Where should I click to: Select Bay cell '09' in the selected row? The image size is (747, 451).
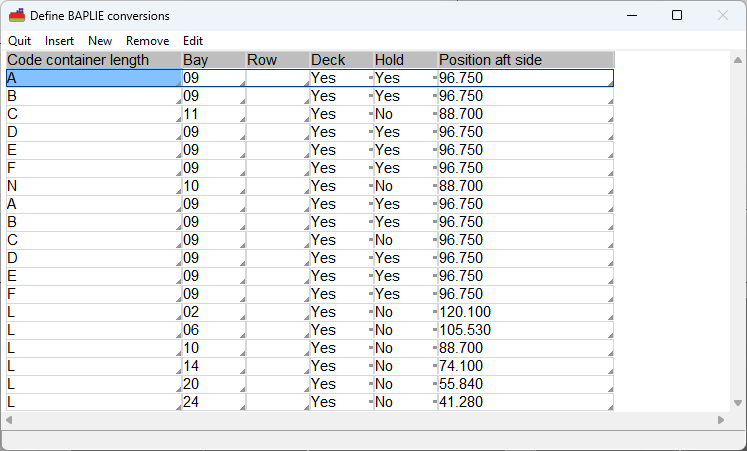(214, 78)
